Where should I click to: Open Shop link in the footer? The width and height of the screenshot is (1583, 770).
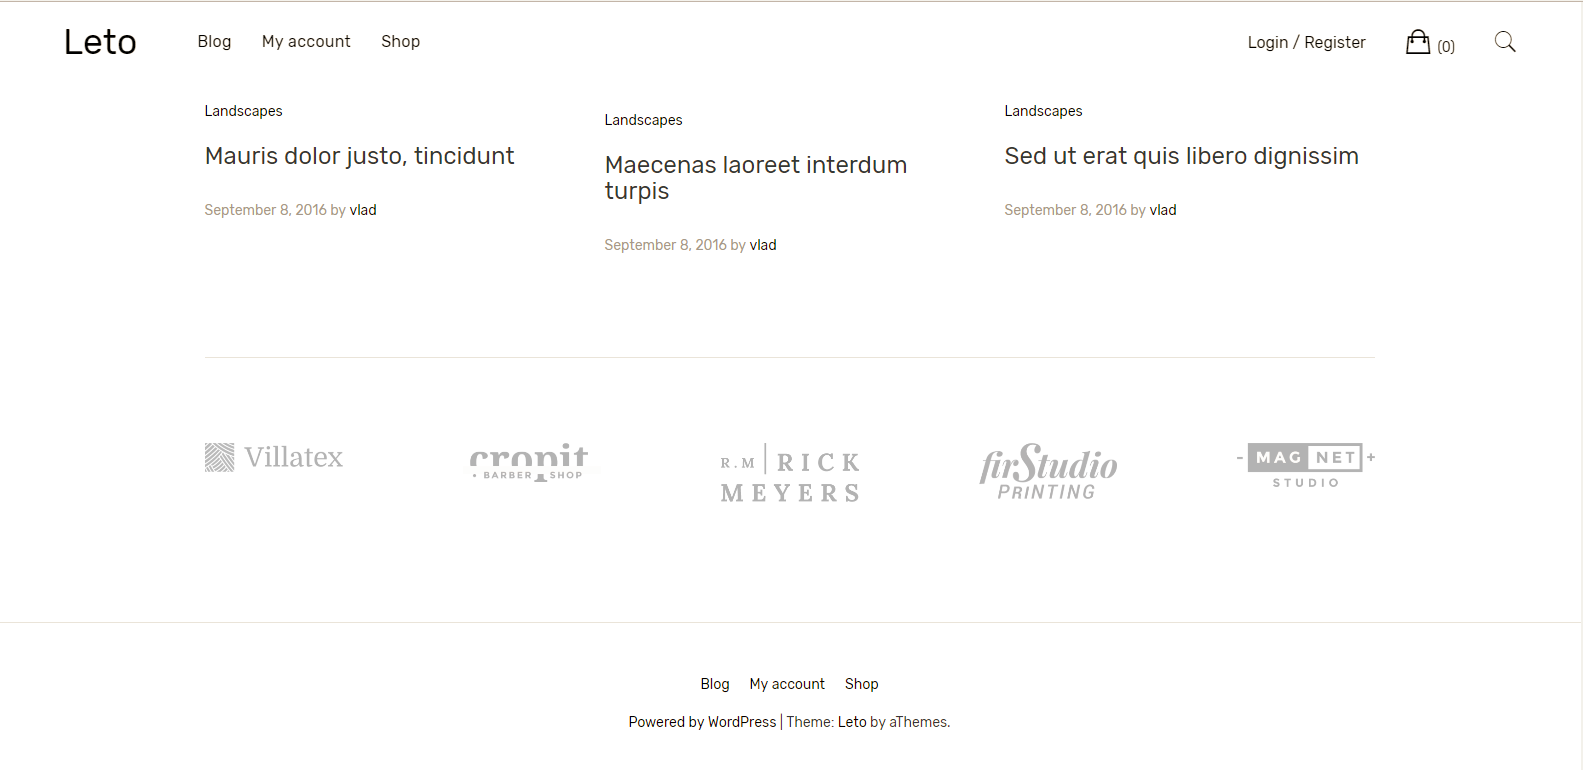[x=861, y=684]
